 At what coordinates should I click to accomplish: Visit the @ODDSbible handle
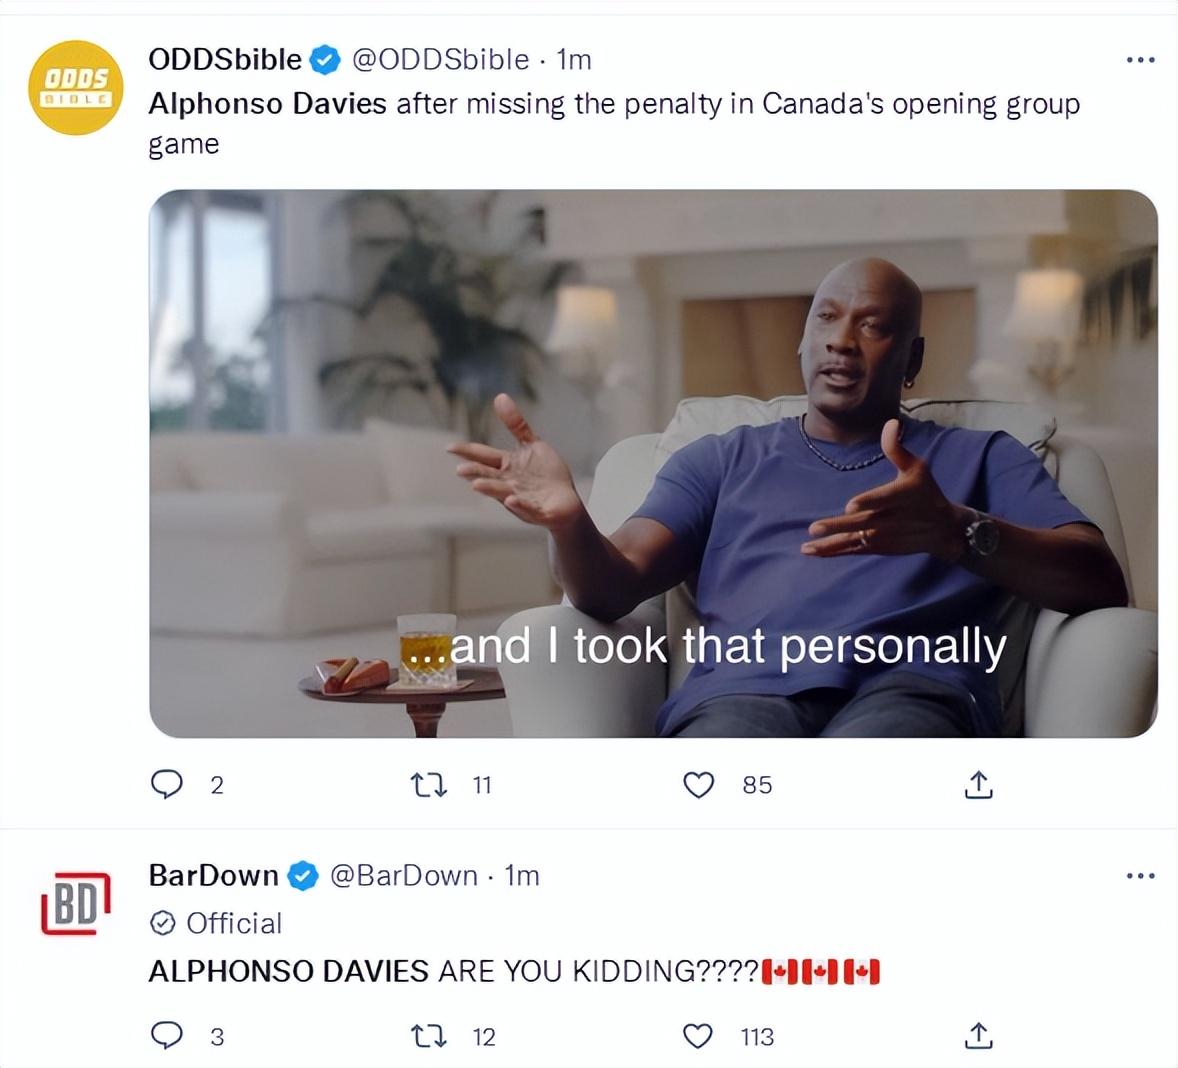[440, 59]
